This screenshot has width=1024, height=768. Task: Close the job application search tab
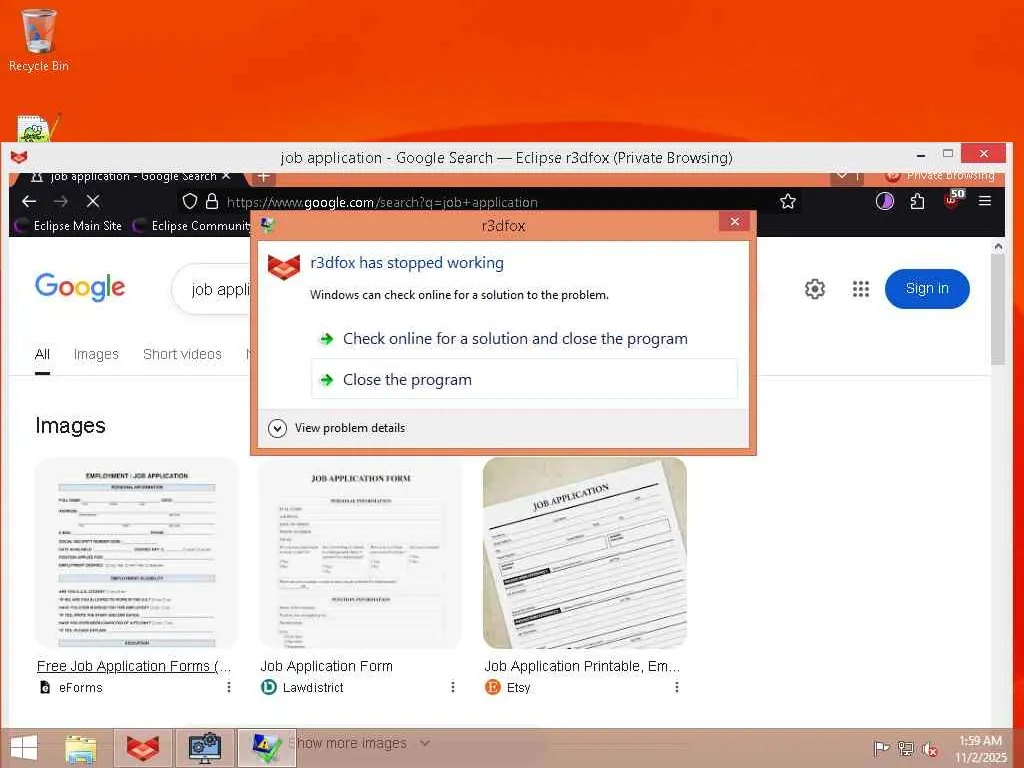coord(226,176)
